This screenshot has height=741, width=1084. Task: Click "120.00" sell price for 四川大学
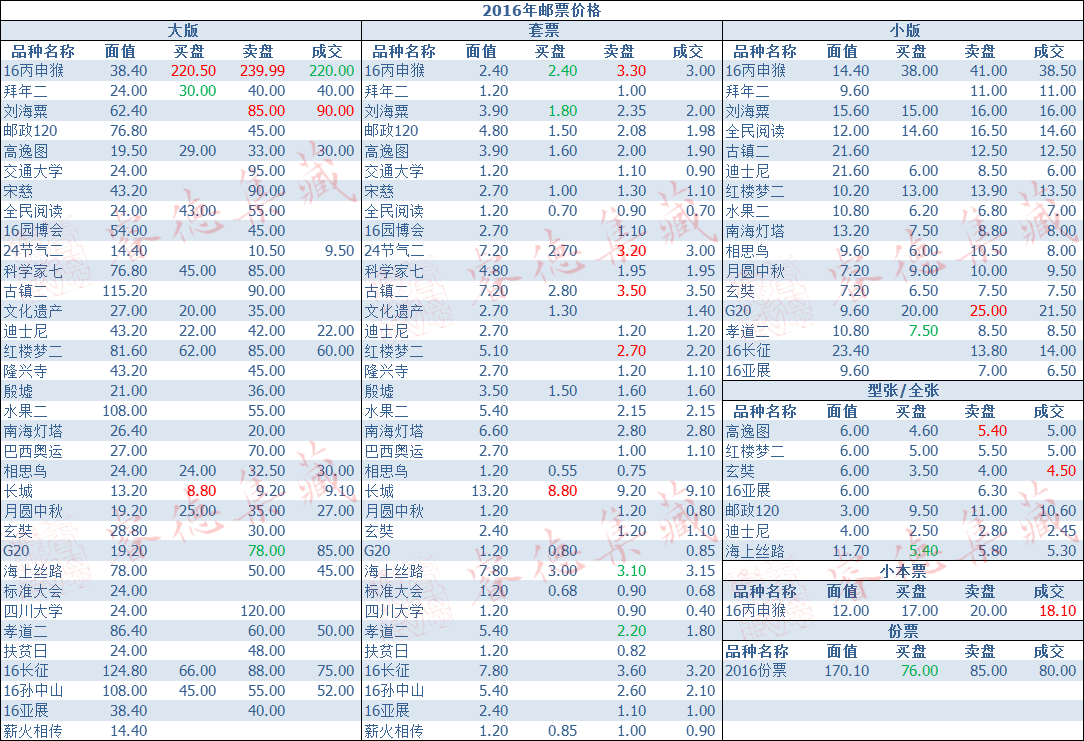pos(263,611)
